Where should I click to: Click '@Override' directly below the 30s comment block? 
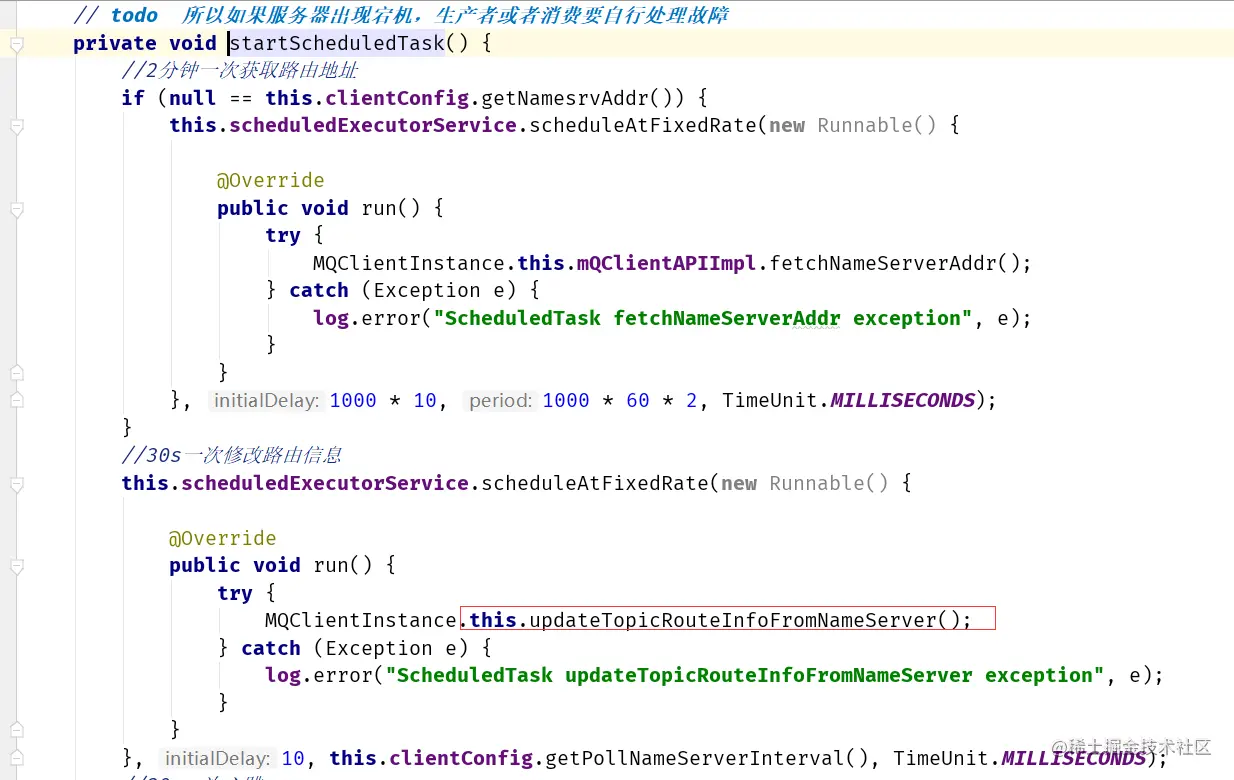pos(222,538)
